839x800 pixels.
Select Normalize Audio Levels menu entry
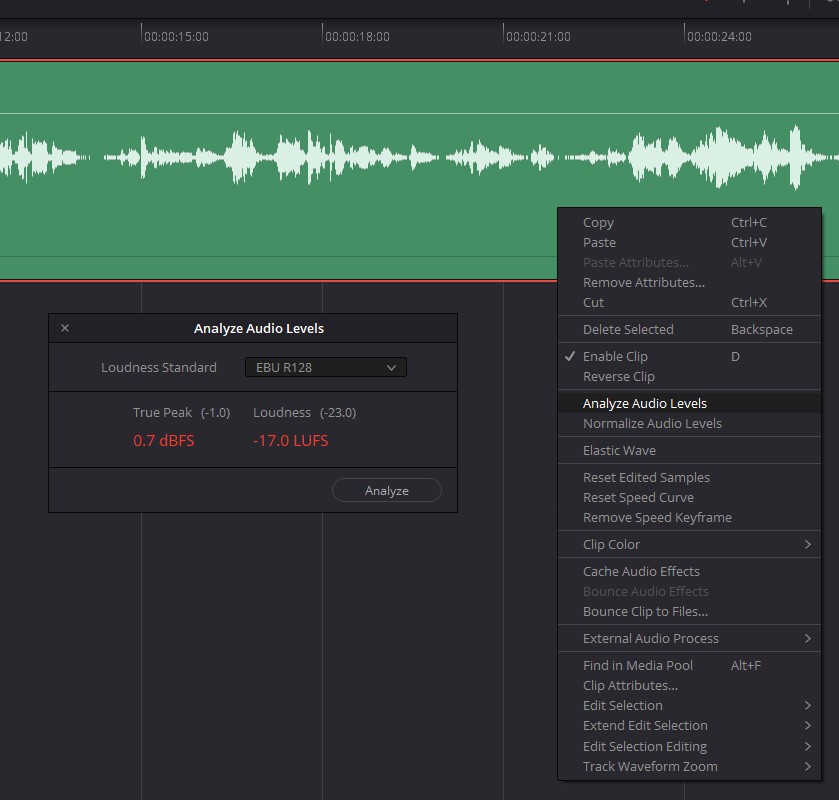tap(689, 423)
